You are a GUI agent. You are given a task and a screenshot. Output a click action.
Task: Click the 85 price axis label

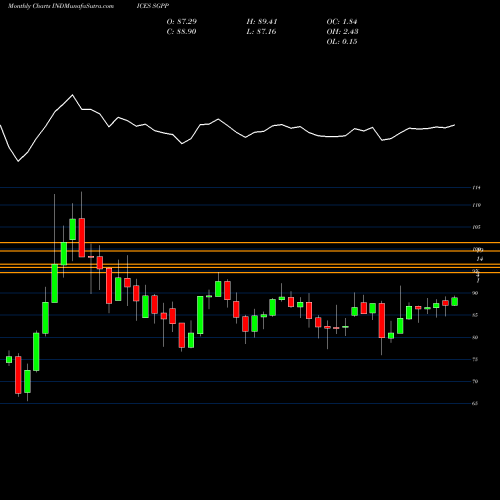tap(475, 315)
